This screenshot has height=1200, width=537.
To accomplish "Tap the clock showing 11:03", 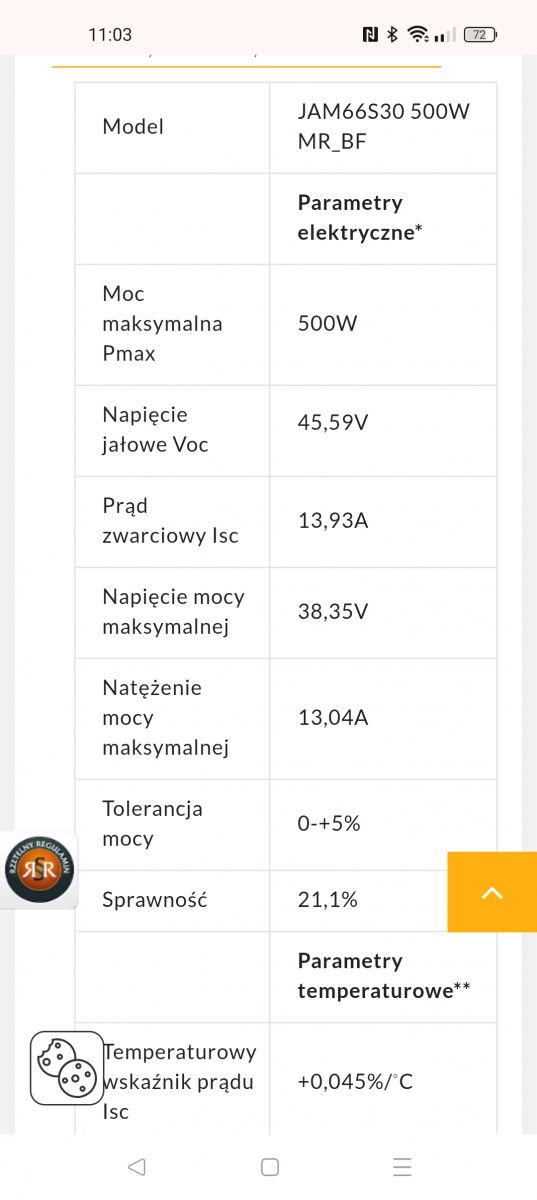I will click(x=110, y=34).
